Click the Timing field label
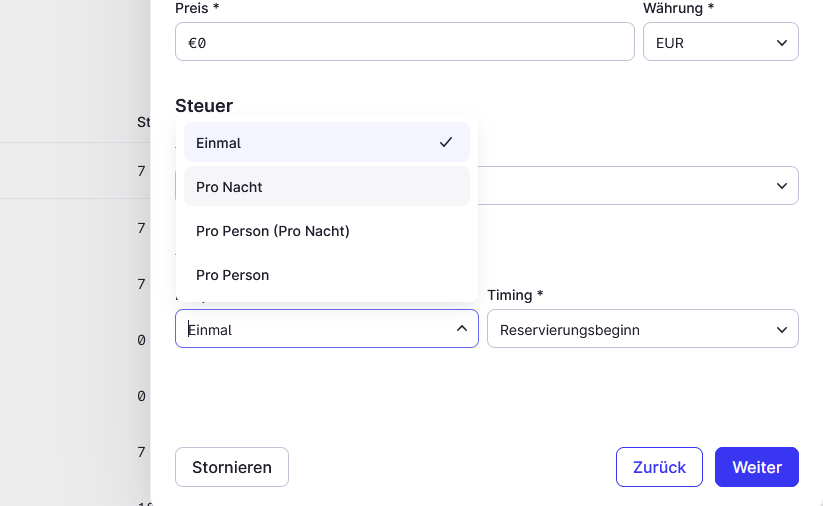The image size is (823, 506). pyautogui.click(x=514, y=295)
